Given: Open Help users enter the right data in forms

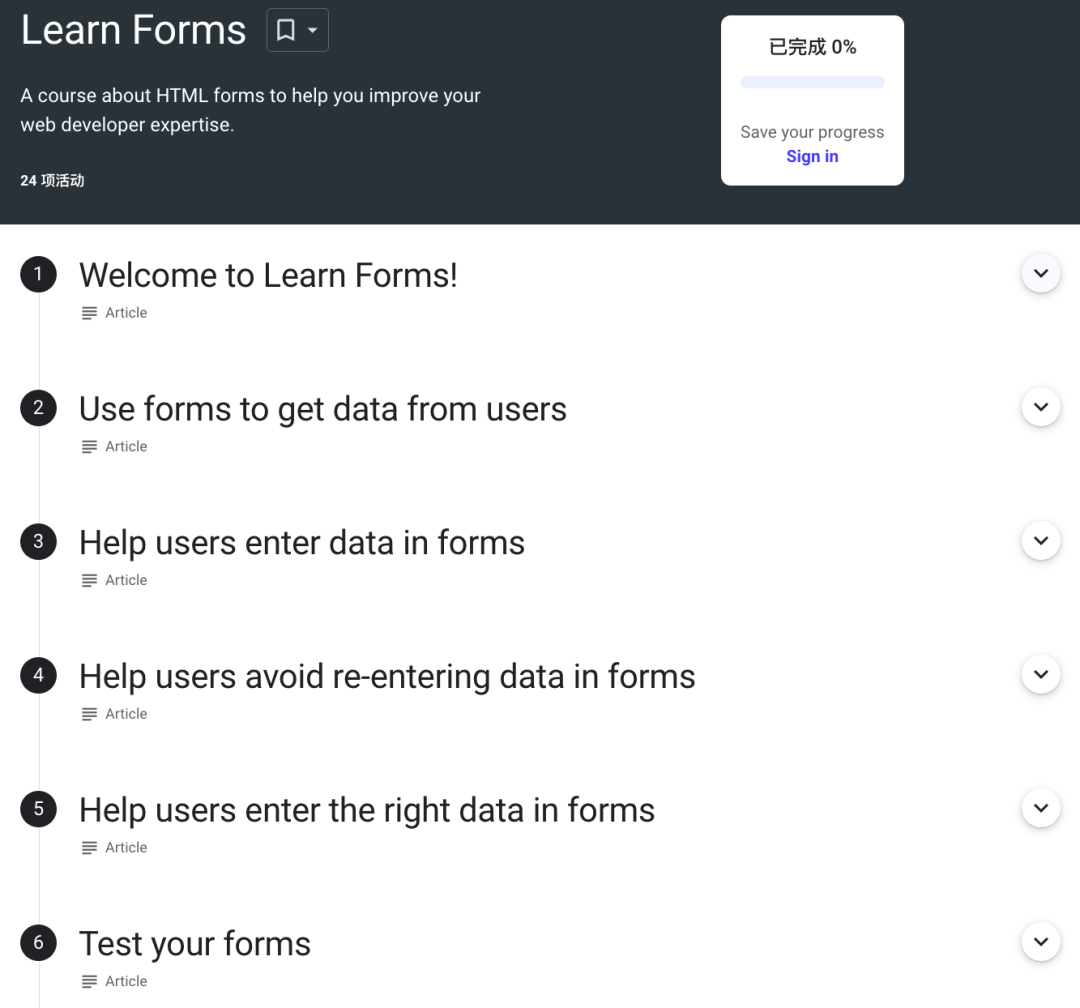Looking at the screenshot, I should (366, 810).
